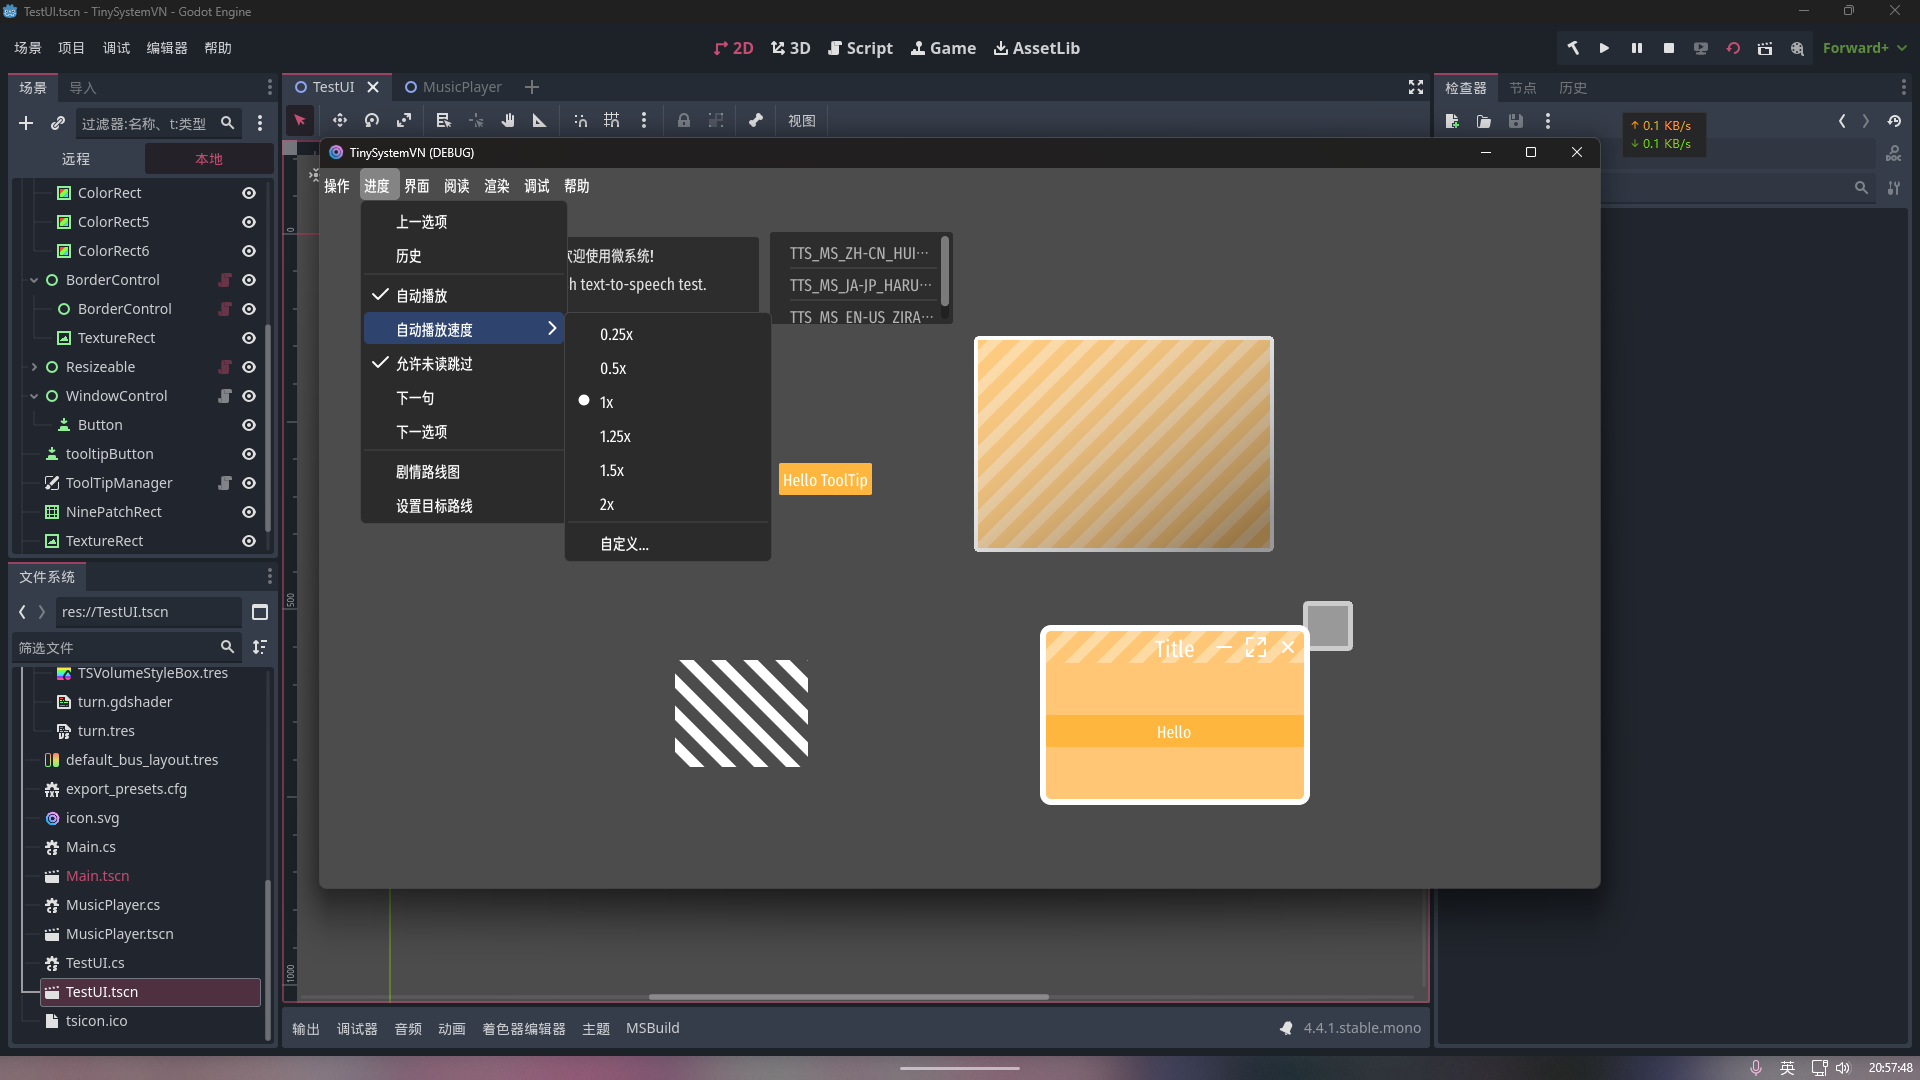
Task: Click the Hello button in Title window
Action: coord(1174,732)
